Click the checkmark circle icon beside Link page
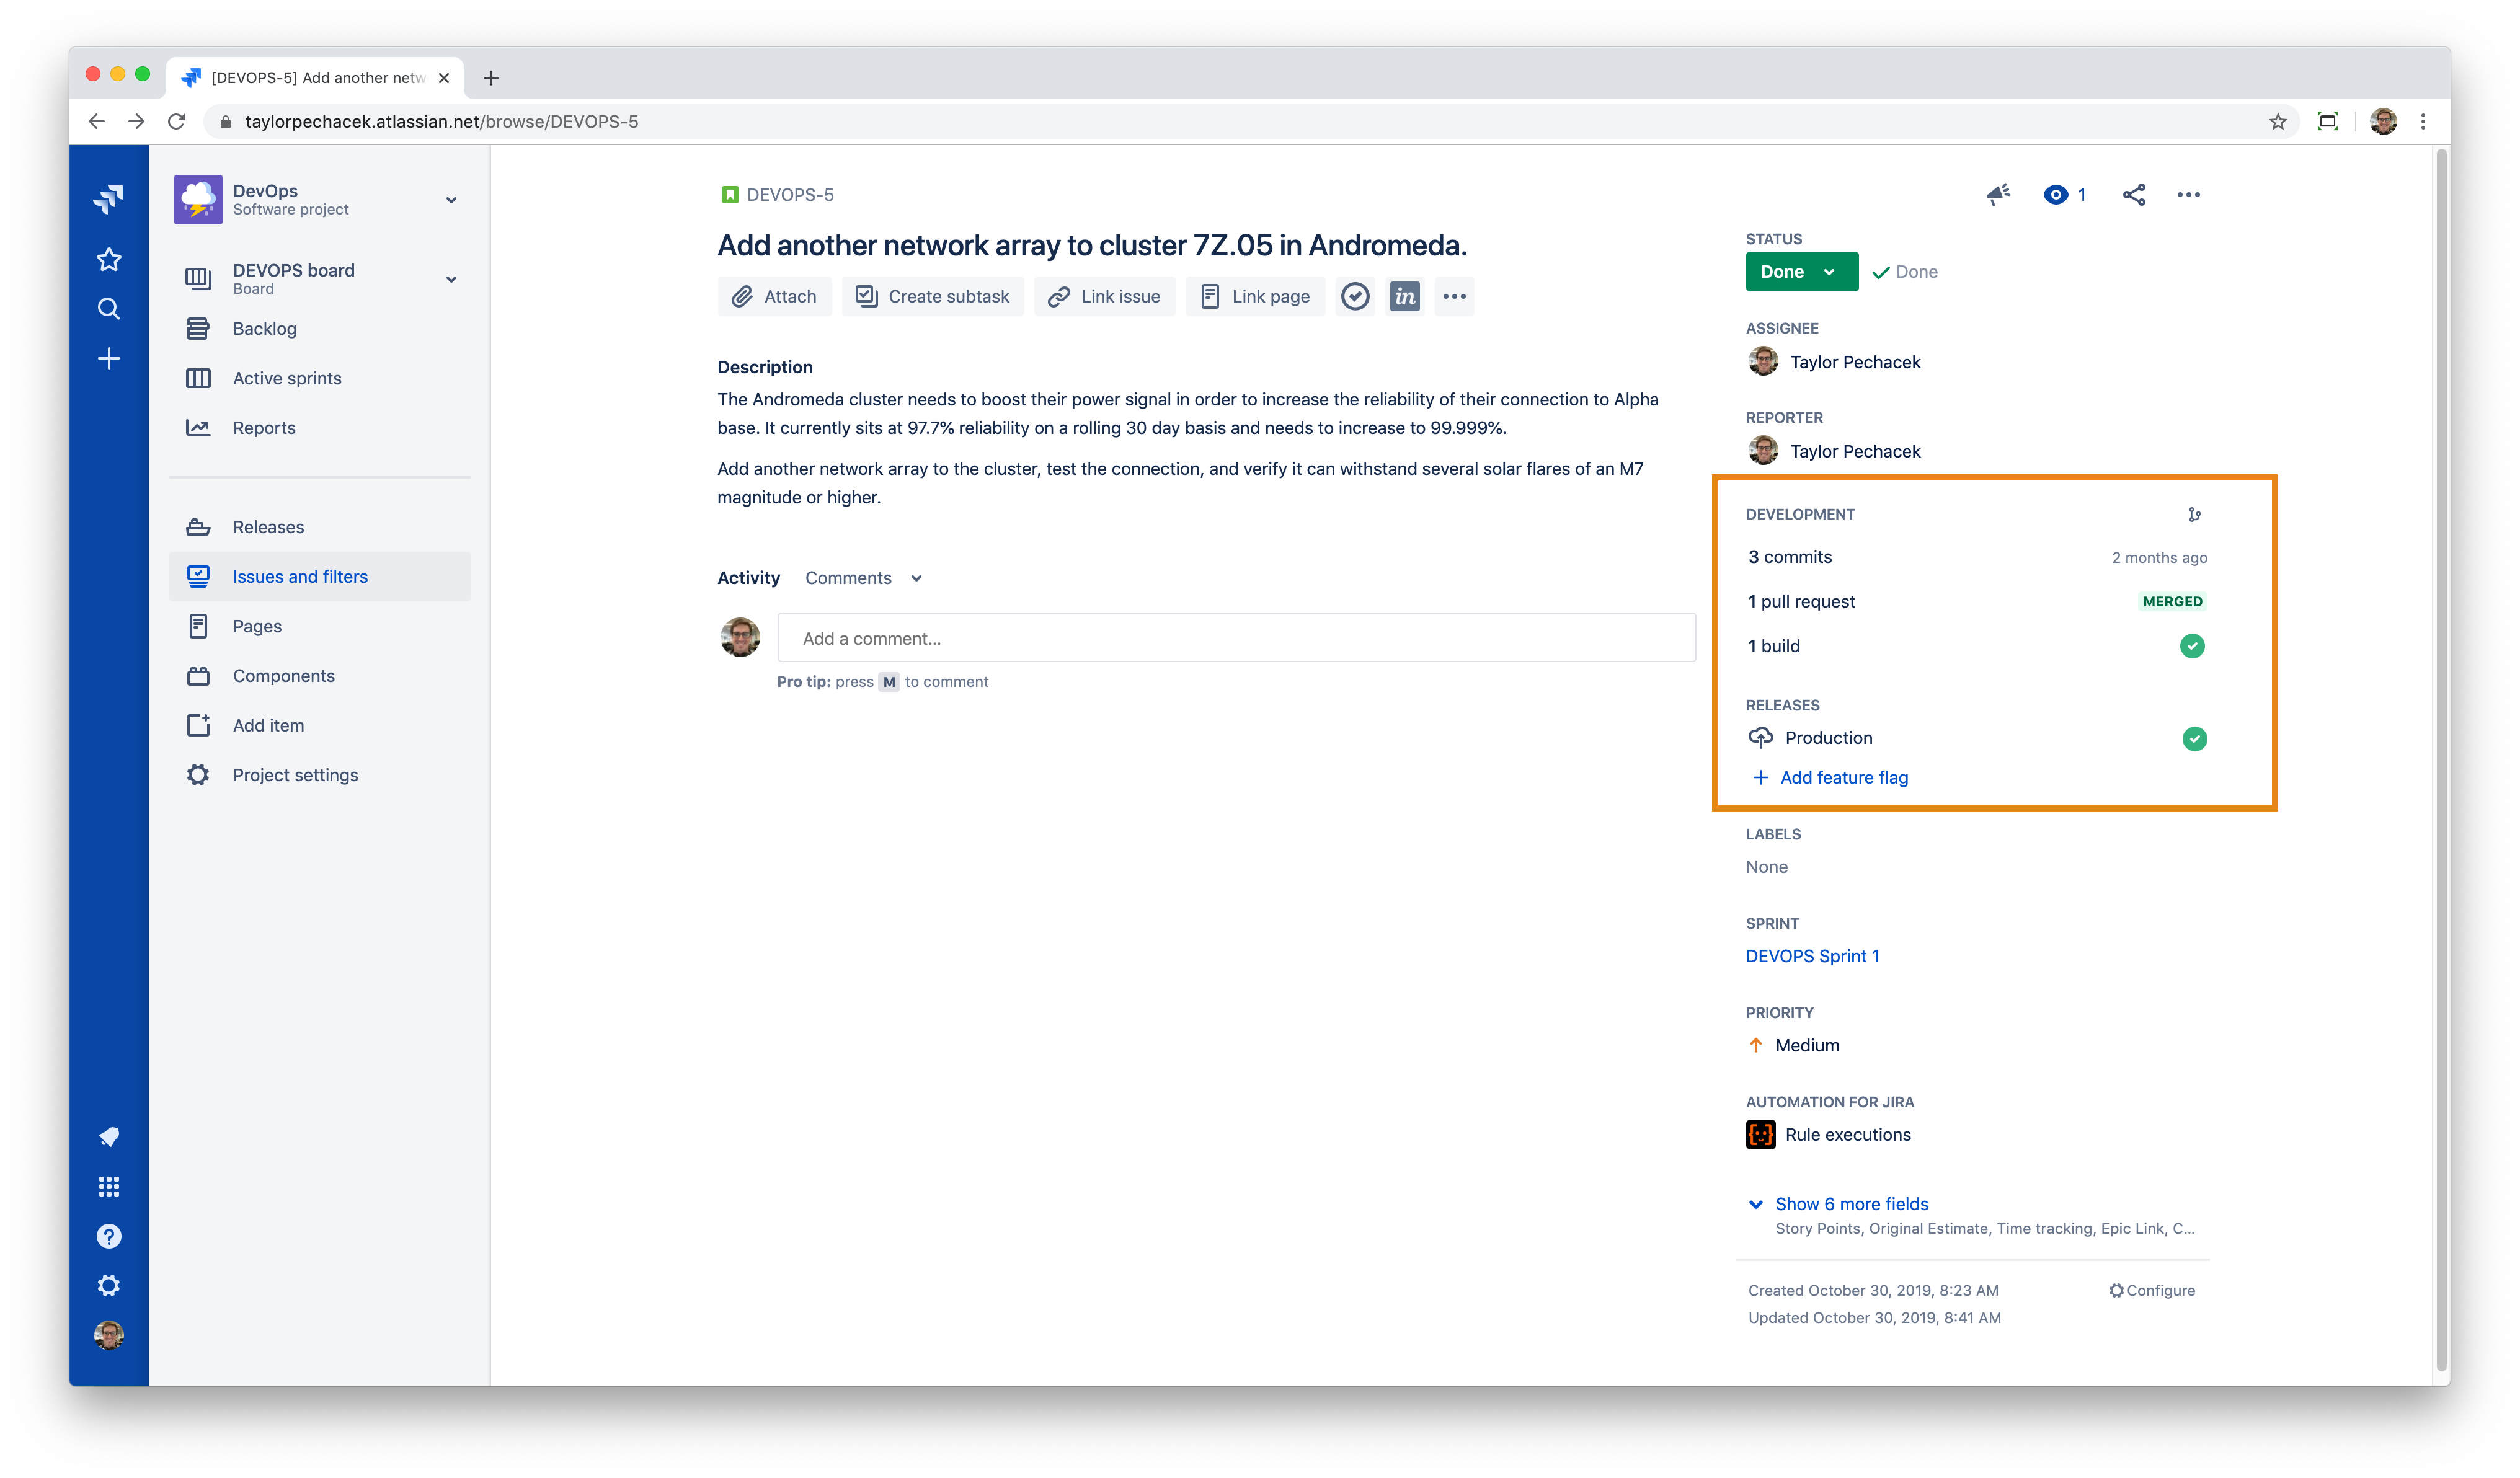 [1355, 296]
